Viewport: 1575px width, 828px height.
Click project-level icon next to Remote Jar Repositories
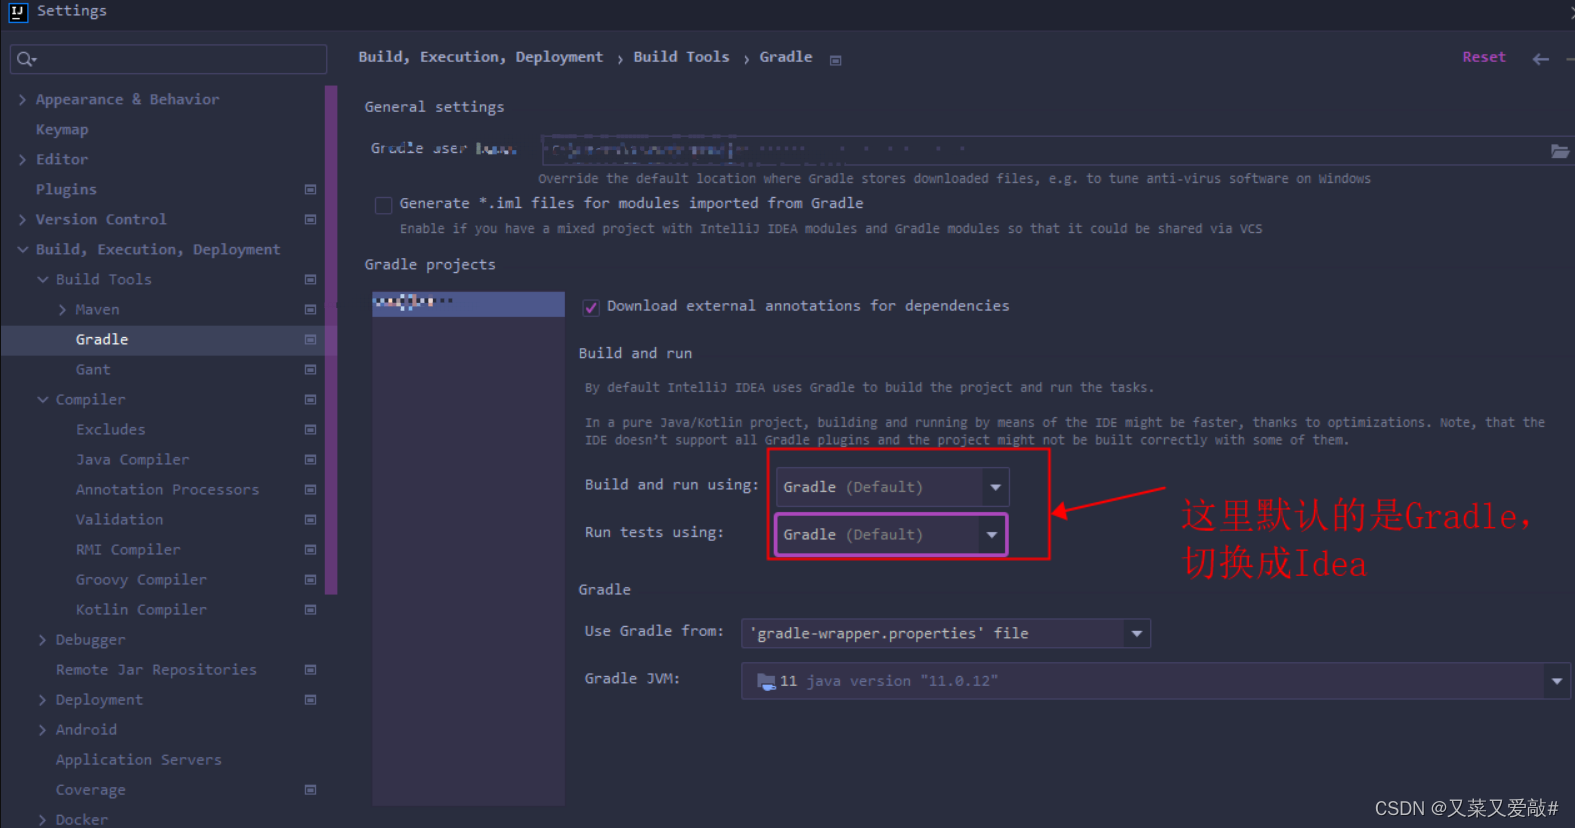(x=310, y=669)
